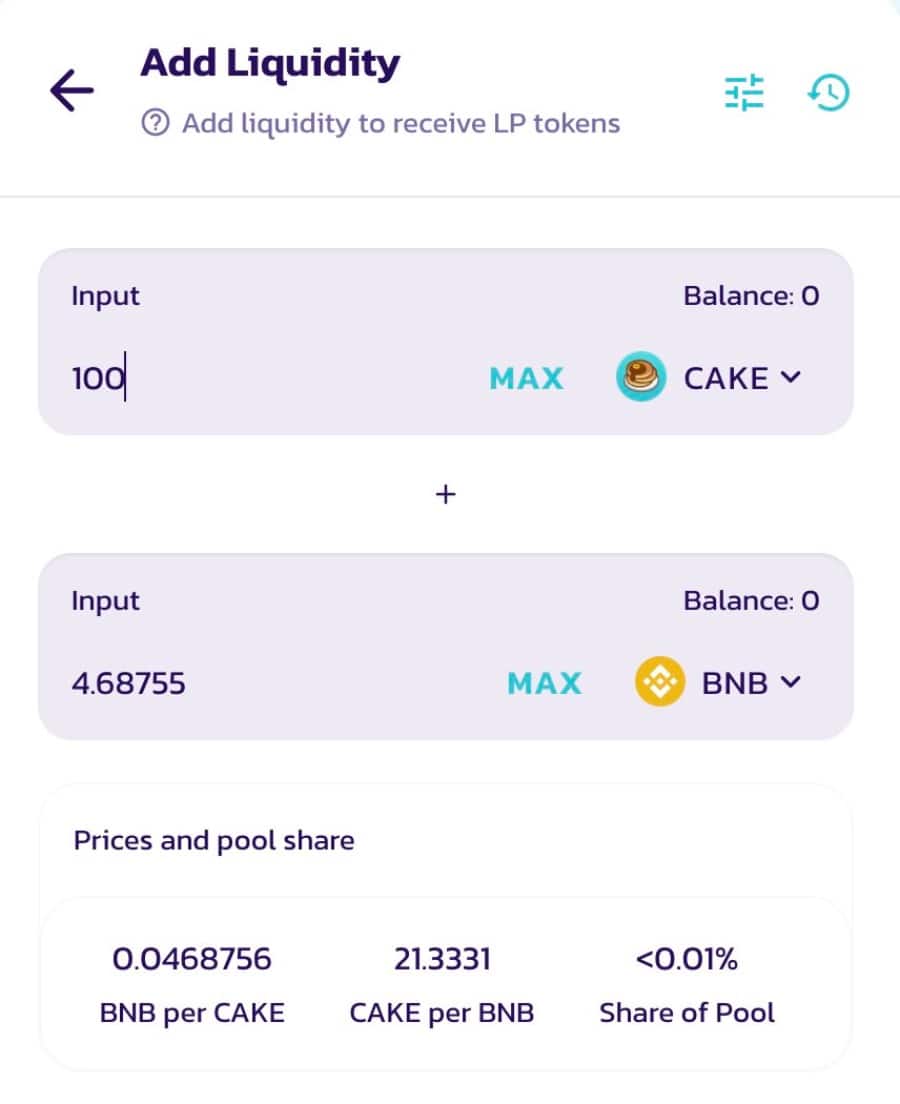Screen dimensions: 900x1104
Task: Click the Add Liquidity heading
Action: [x=270, y=64]
